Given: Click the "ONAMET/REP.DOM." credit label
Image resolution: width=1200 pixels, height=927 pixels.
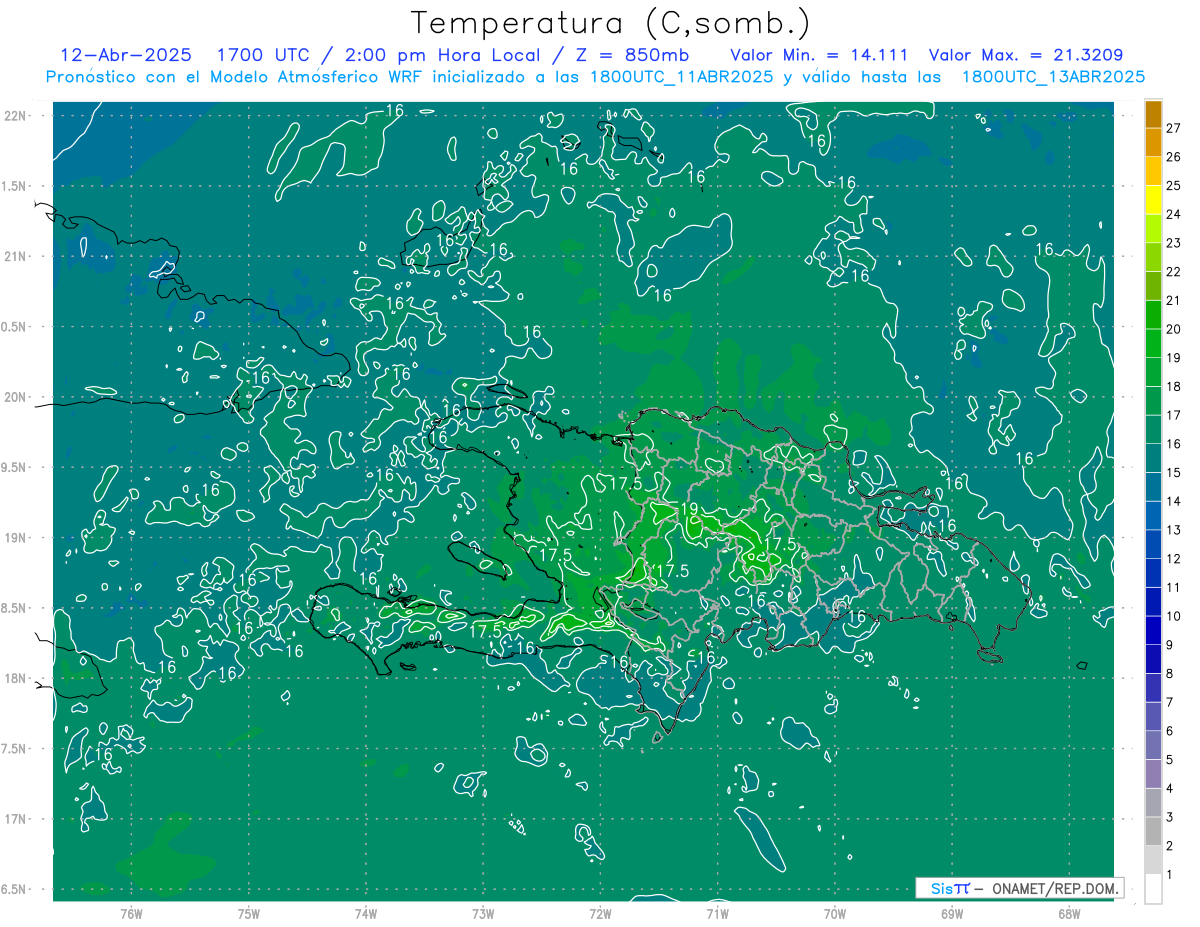Looking at the screenshot, I should coord(1056,888).
